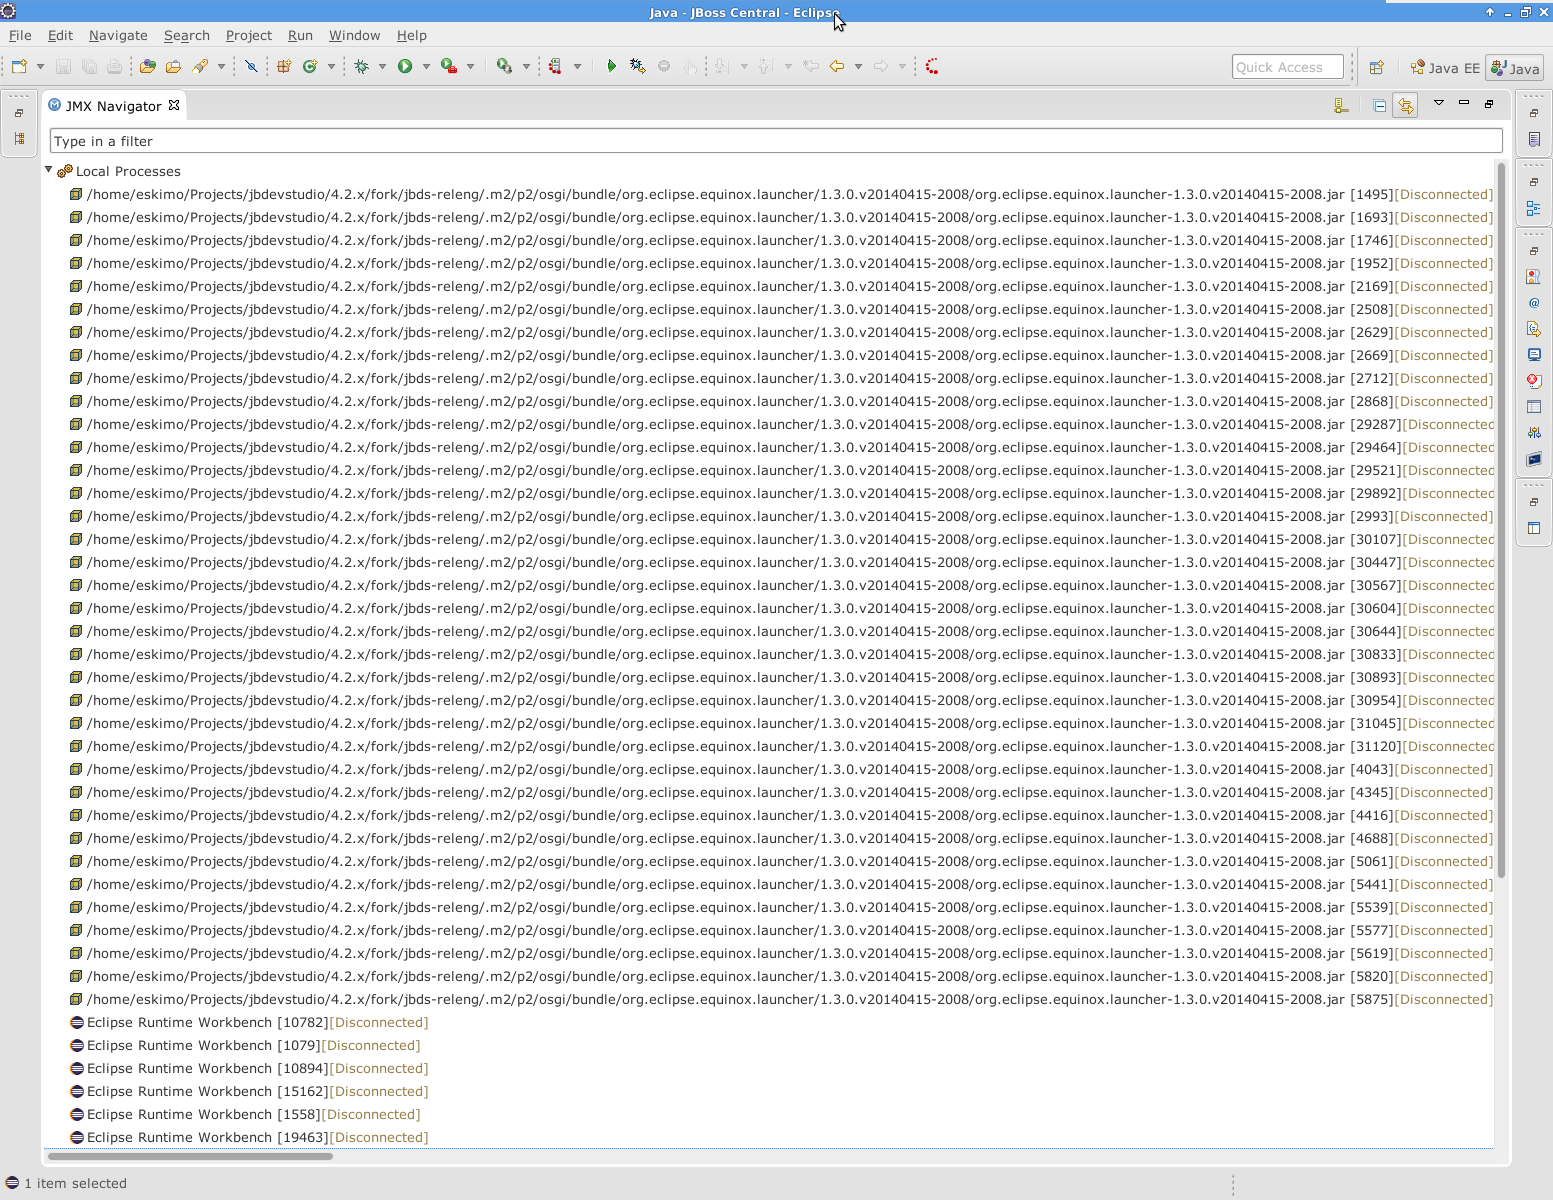Viewport: 1553px width, 1200px height.
Task: Click the Open Task folder icon
Action: coord(173,67)
